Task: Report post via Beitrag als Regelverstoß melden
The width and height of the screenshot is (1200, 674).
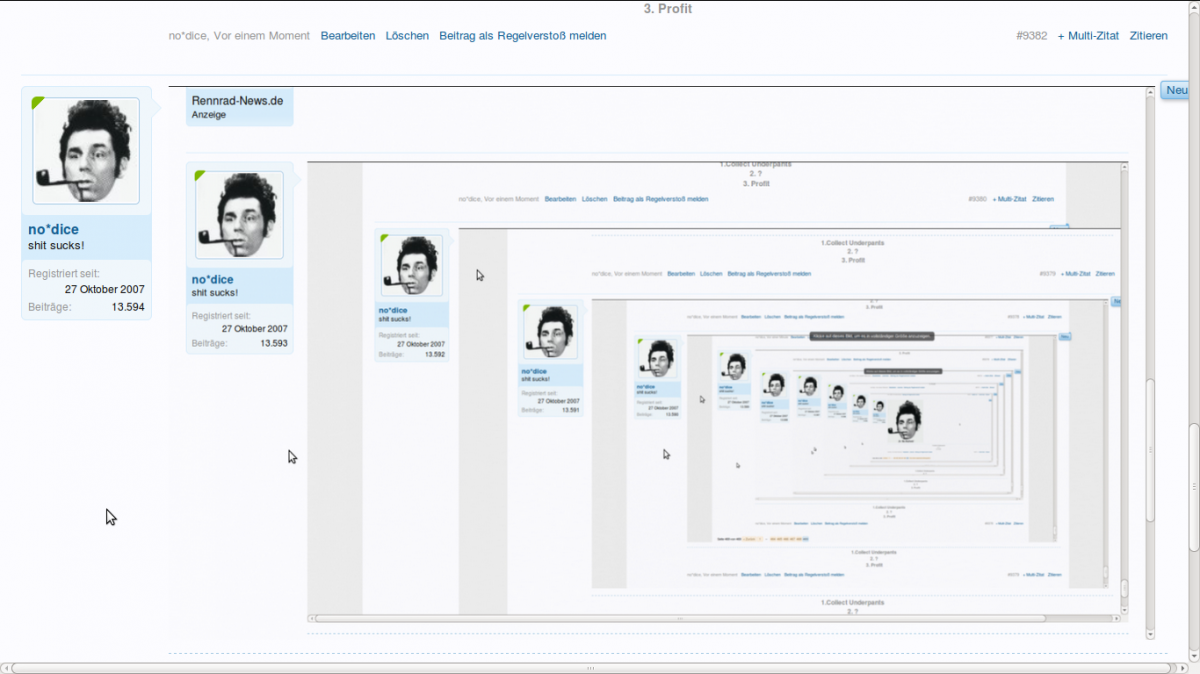Action: point(522,36)
